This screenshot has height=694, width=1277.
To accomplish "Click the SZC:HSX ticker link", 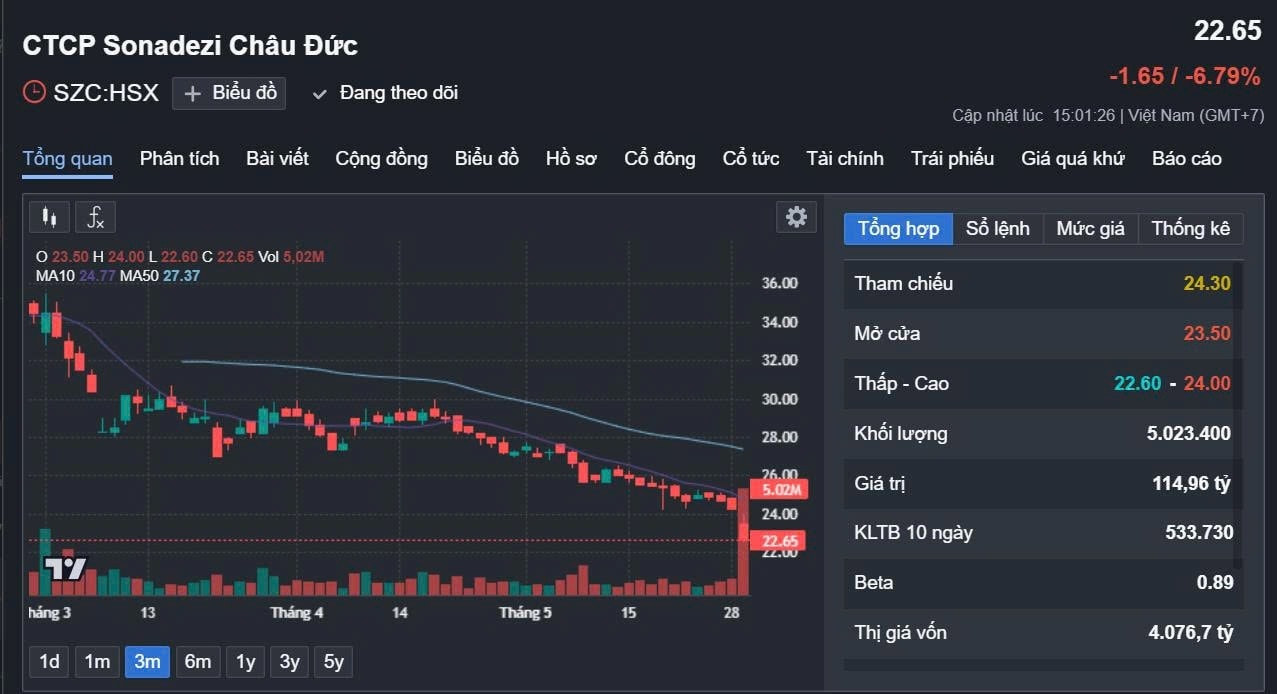I will [106, 92].
